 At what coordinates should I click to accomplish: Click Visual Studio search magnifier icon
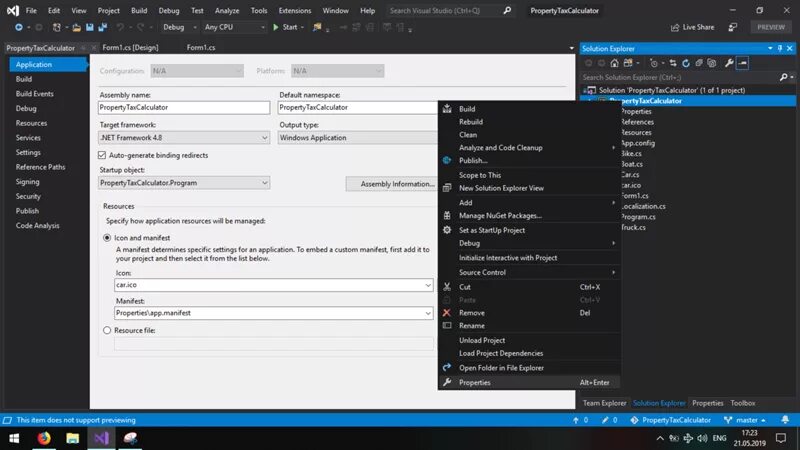pos(507,10)
